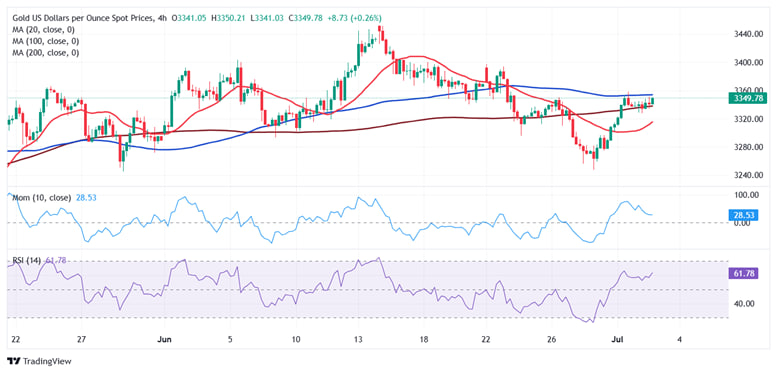Viewport: 777px width, 373px height.
Task: Select the MA (200, close, 0) indicator legend
Action: pos(46,52)
